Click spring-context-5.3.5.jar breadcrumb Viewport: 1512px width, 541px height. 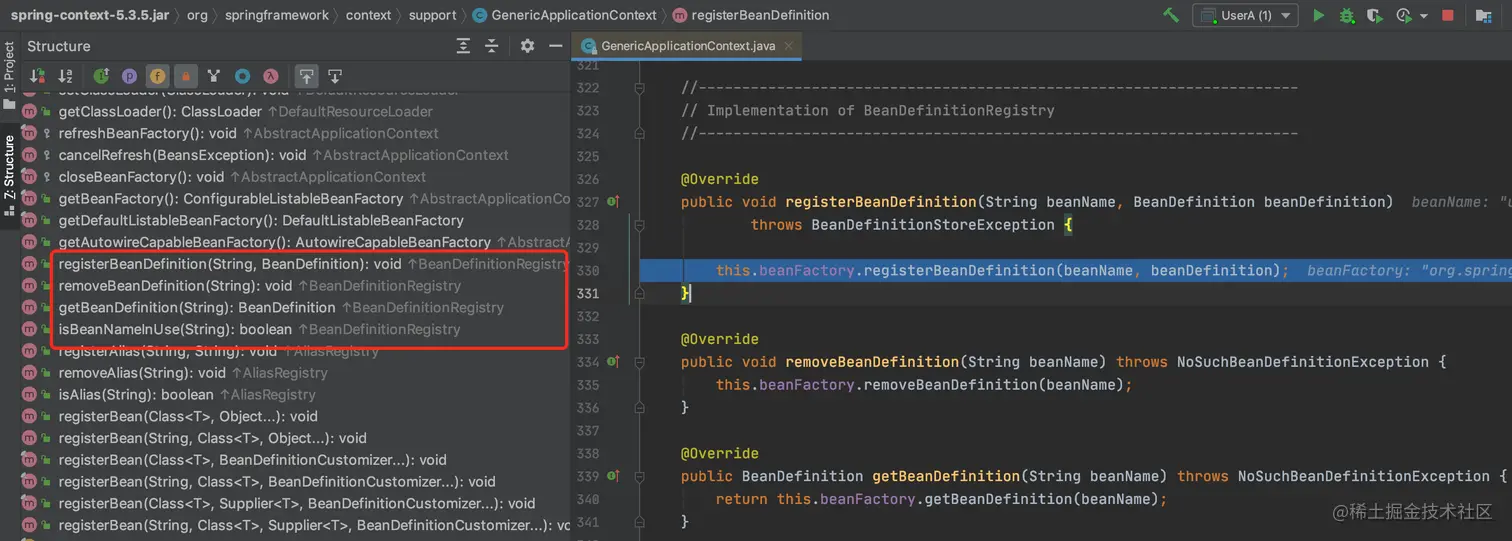click(89, 15)
